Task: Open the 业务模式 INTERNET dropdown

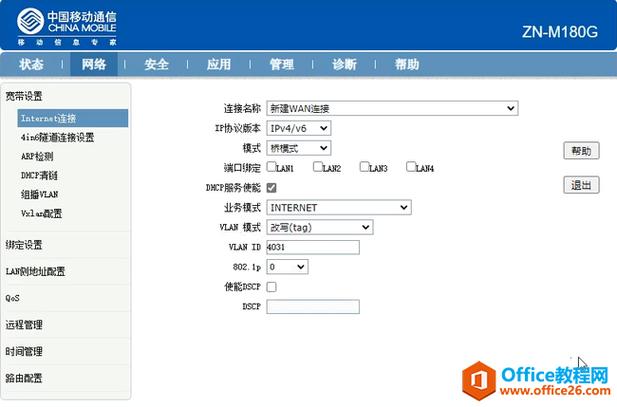Action: [x=339, y=207]
